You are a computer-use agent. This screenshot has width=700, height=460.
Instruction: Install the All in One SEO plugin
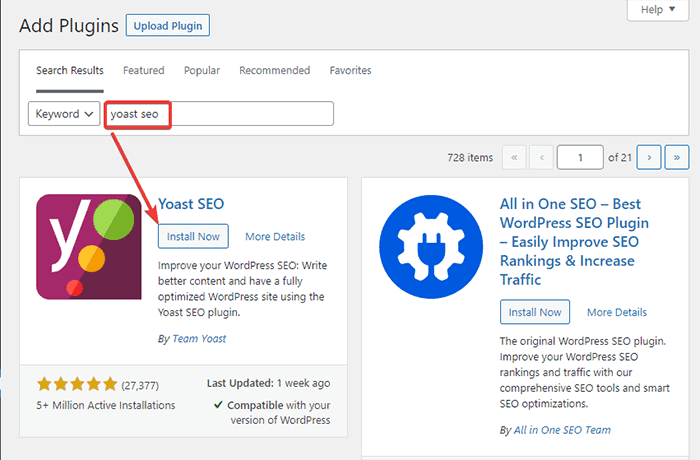[535, 312]
